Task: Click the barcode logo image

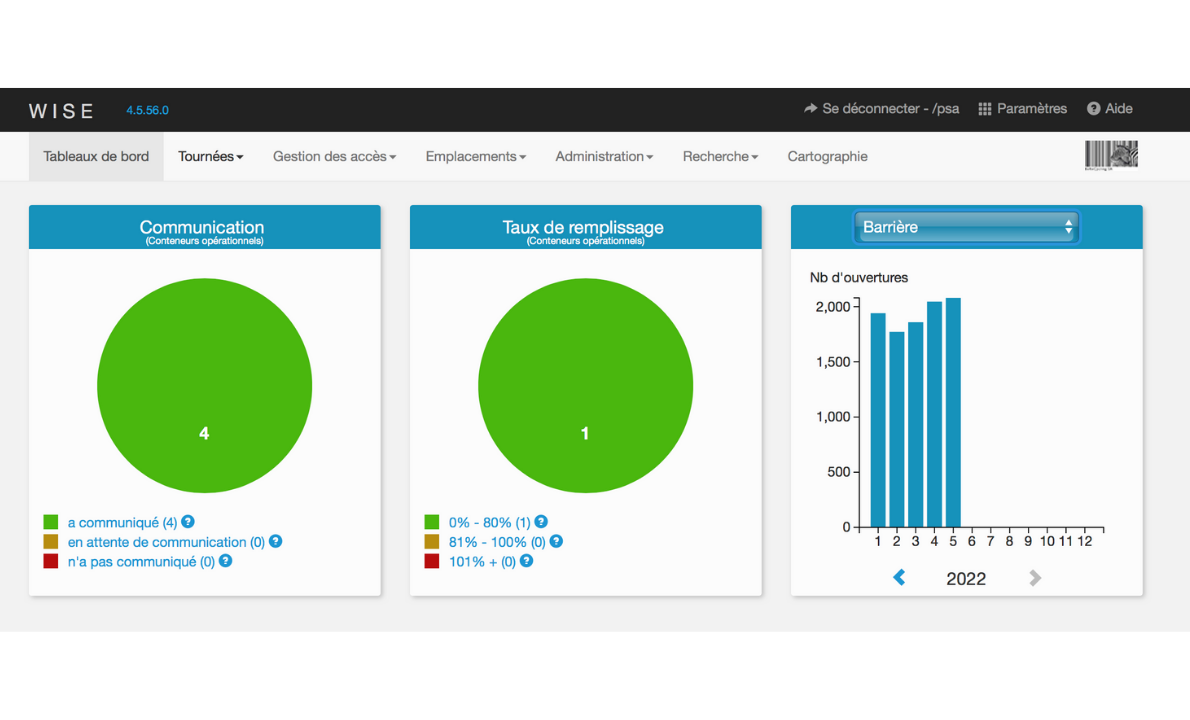Action: point(1111,156)
